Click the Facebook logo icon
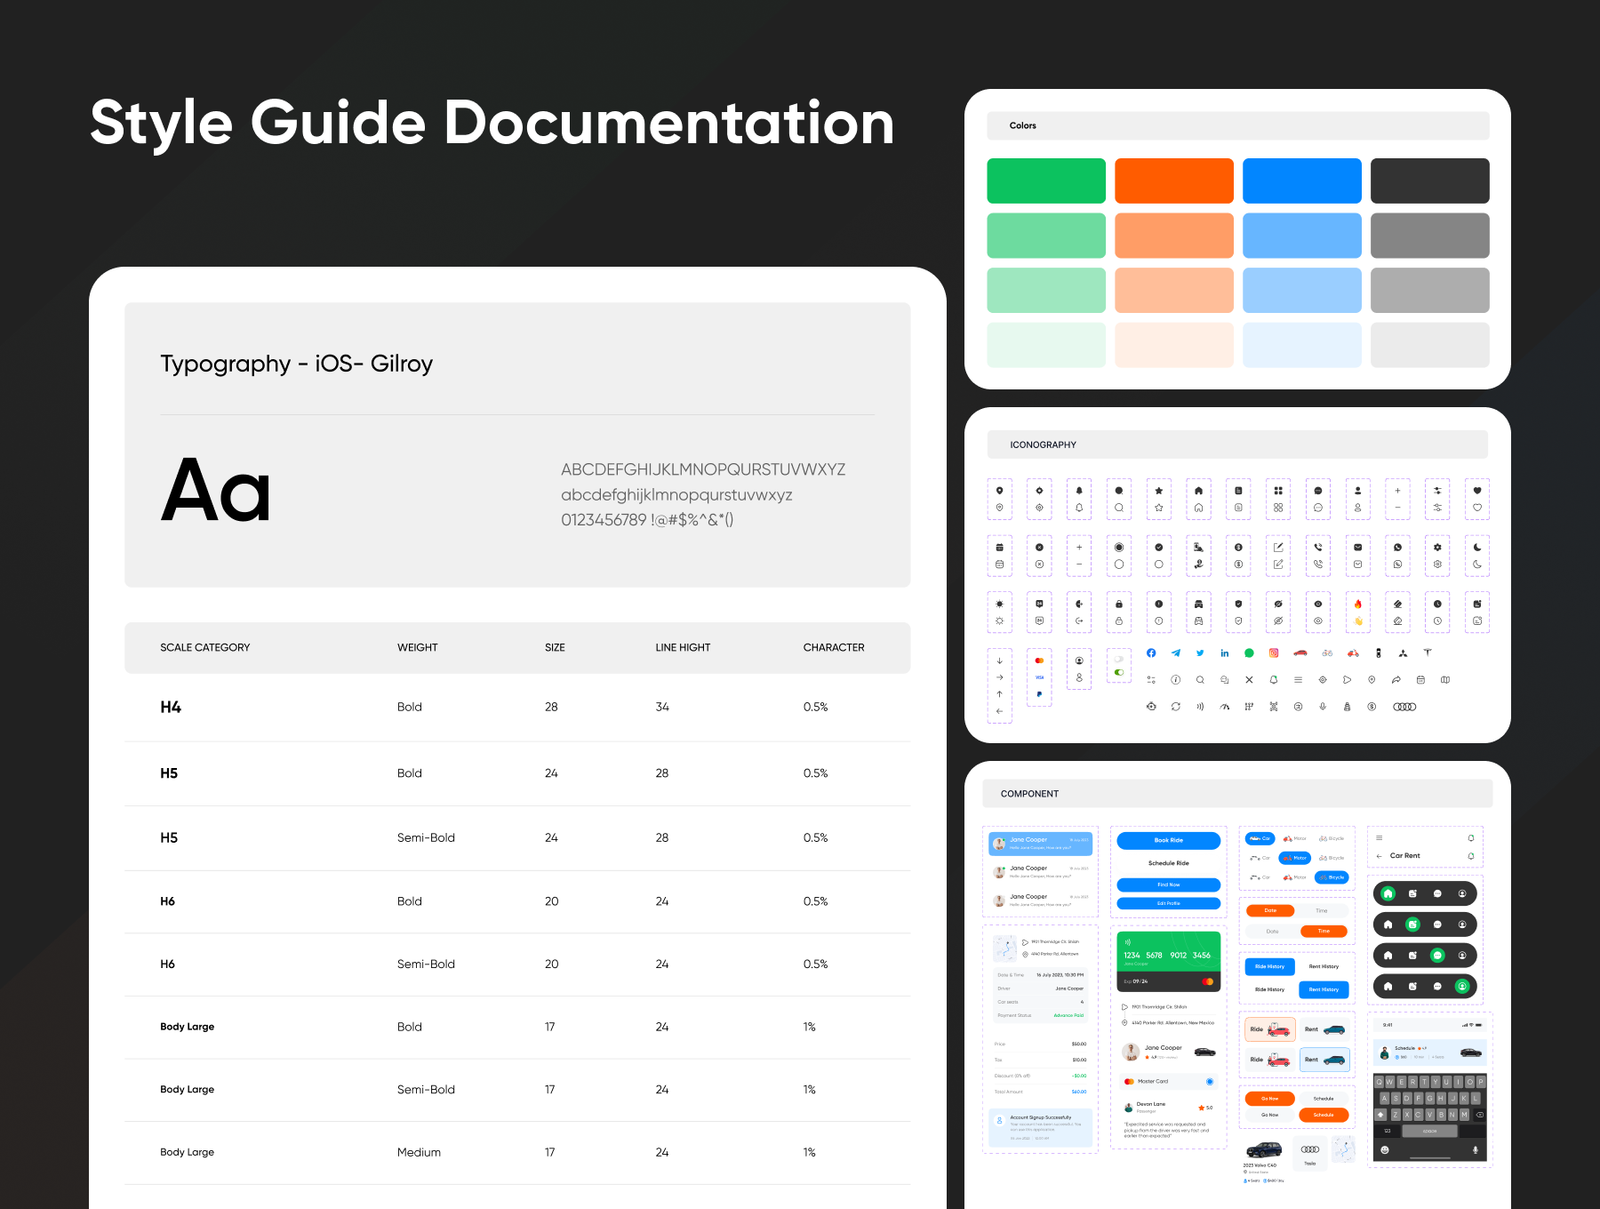Screen dimensions: 1600x1209 click(x=1151, y=653)
